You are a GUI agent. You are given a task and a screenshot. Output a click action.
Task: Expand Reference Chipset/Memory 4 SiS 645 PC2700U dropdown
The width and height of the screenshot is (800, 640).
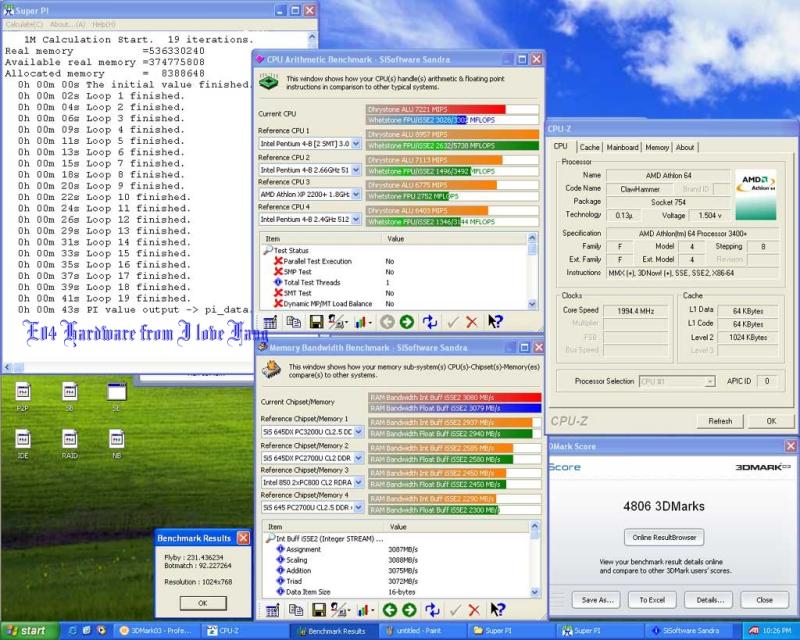pos(359,507)
